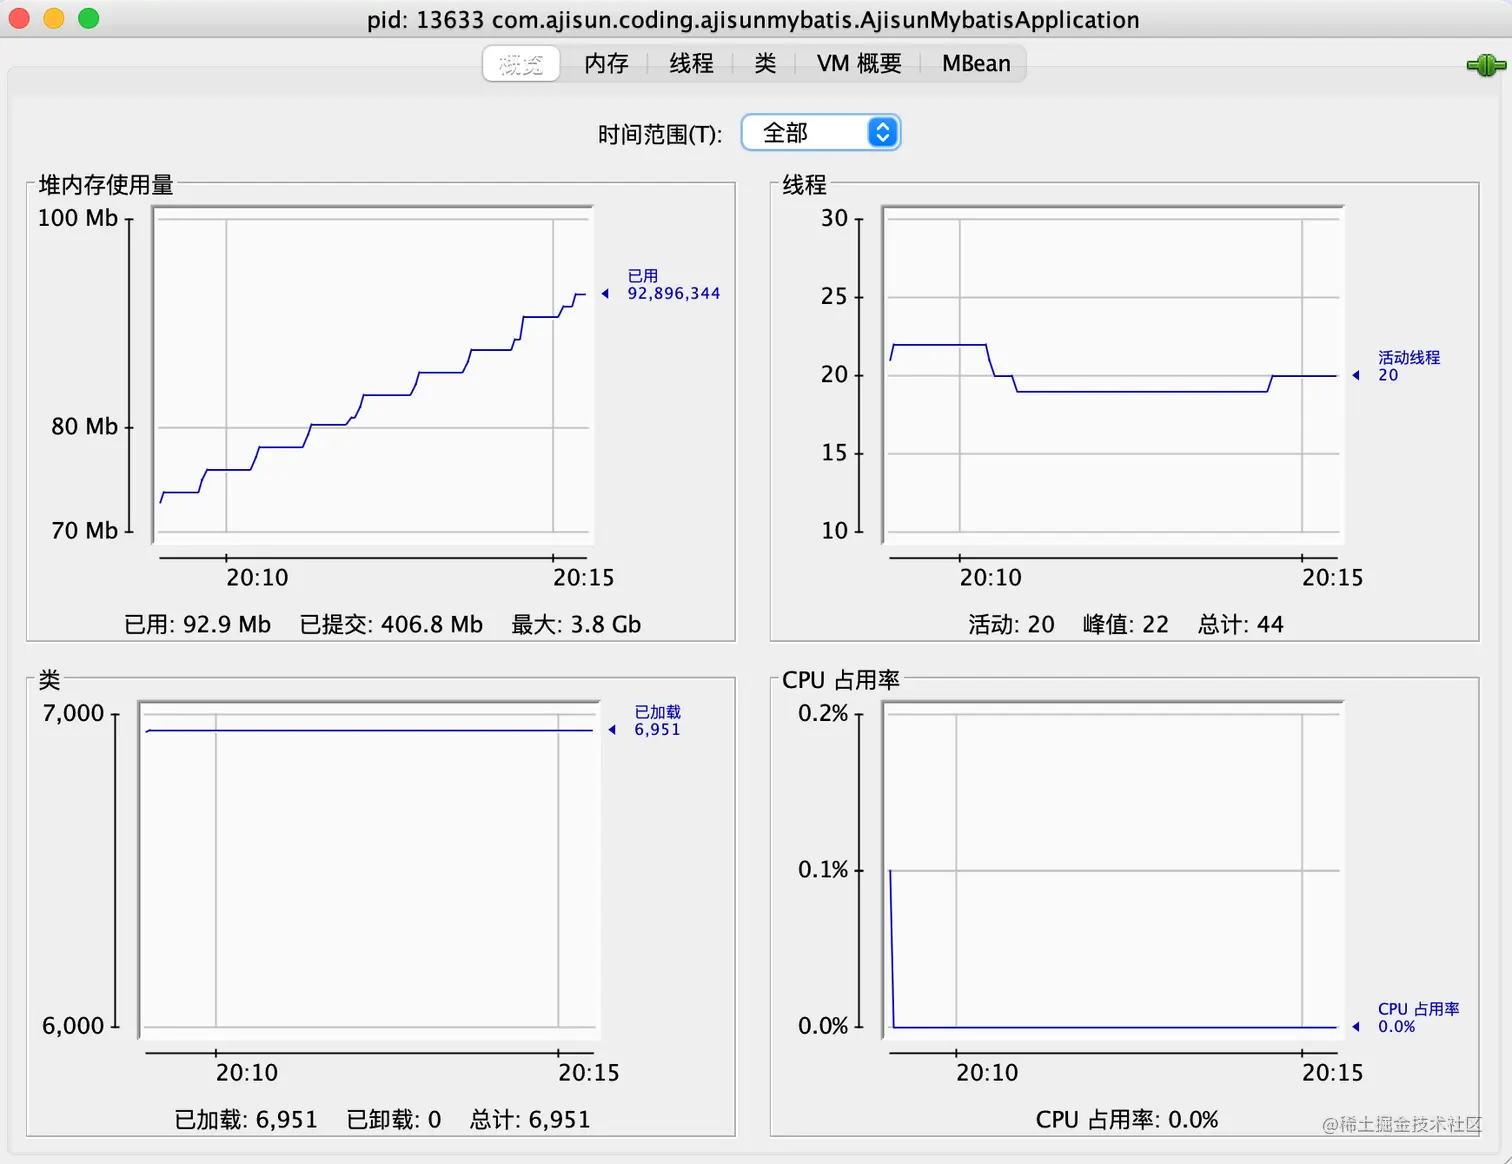Click the CPU 占用率: 0.0% summary text
The width and height of the screenshot is (1512, 1164).
click(x=1127, y=1120)
